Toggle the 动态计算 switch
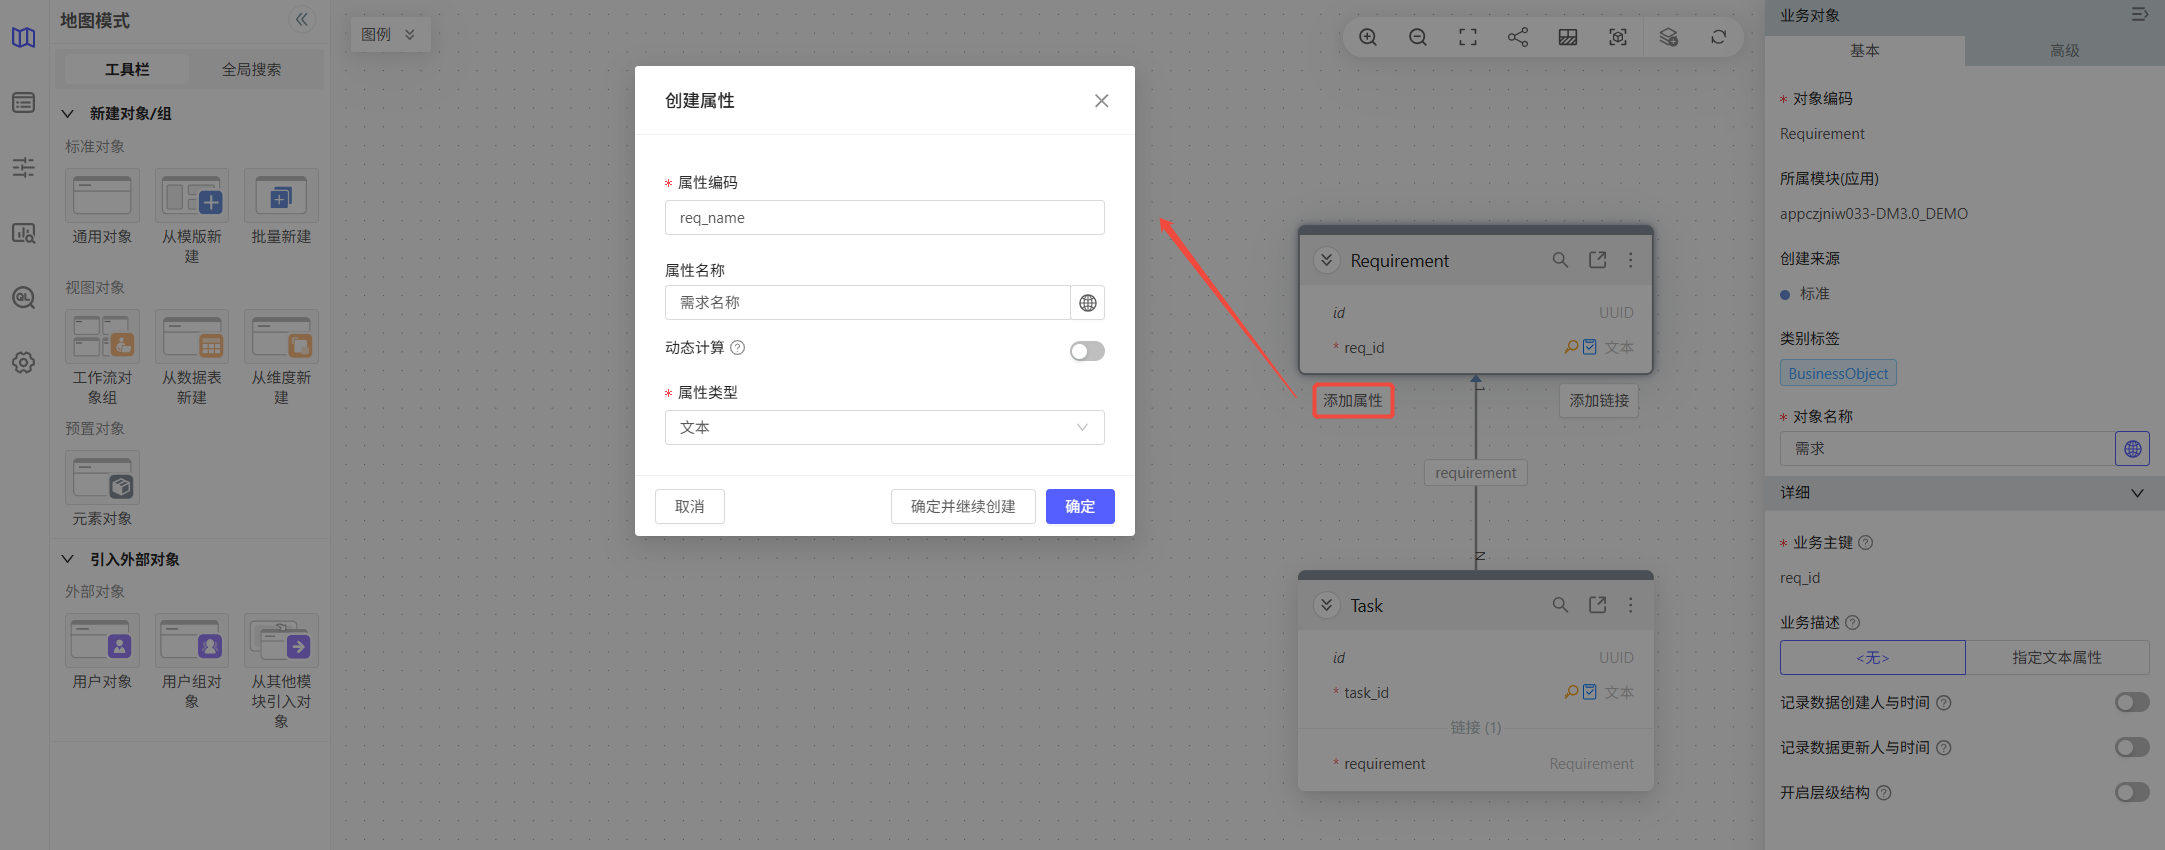 1087,351
